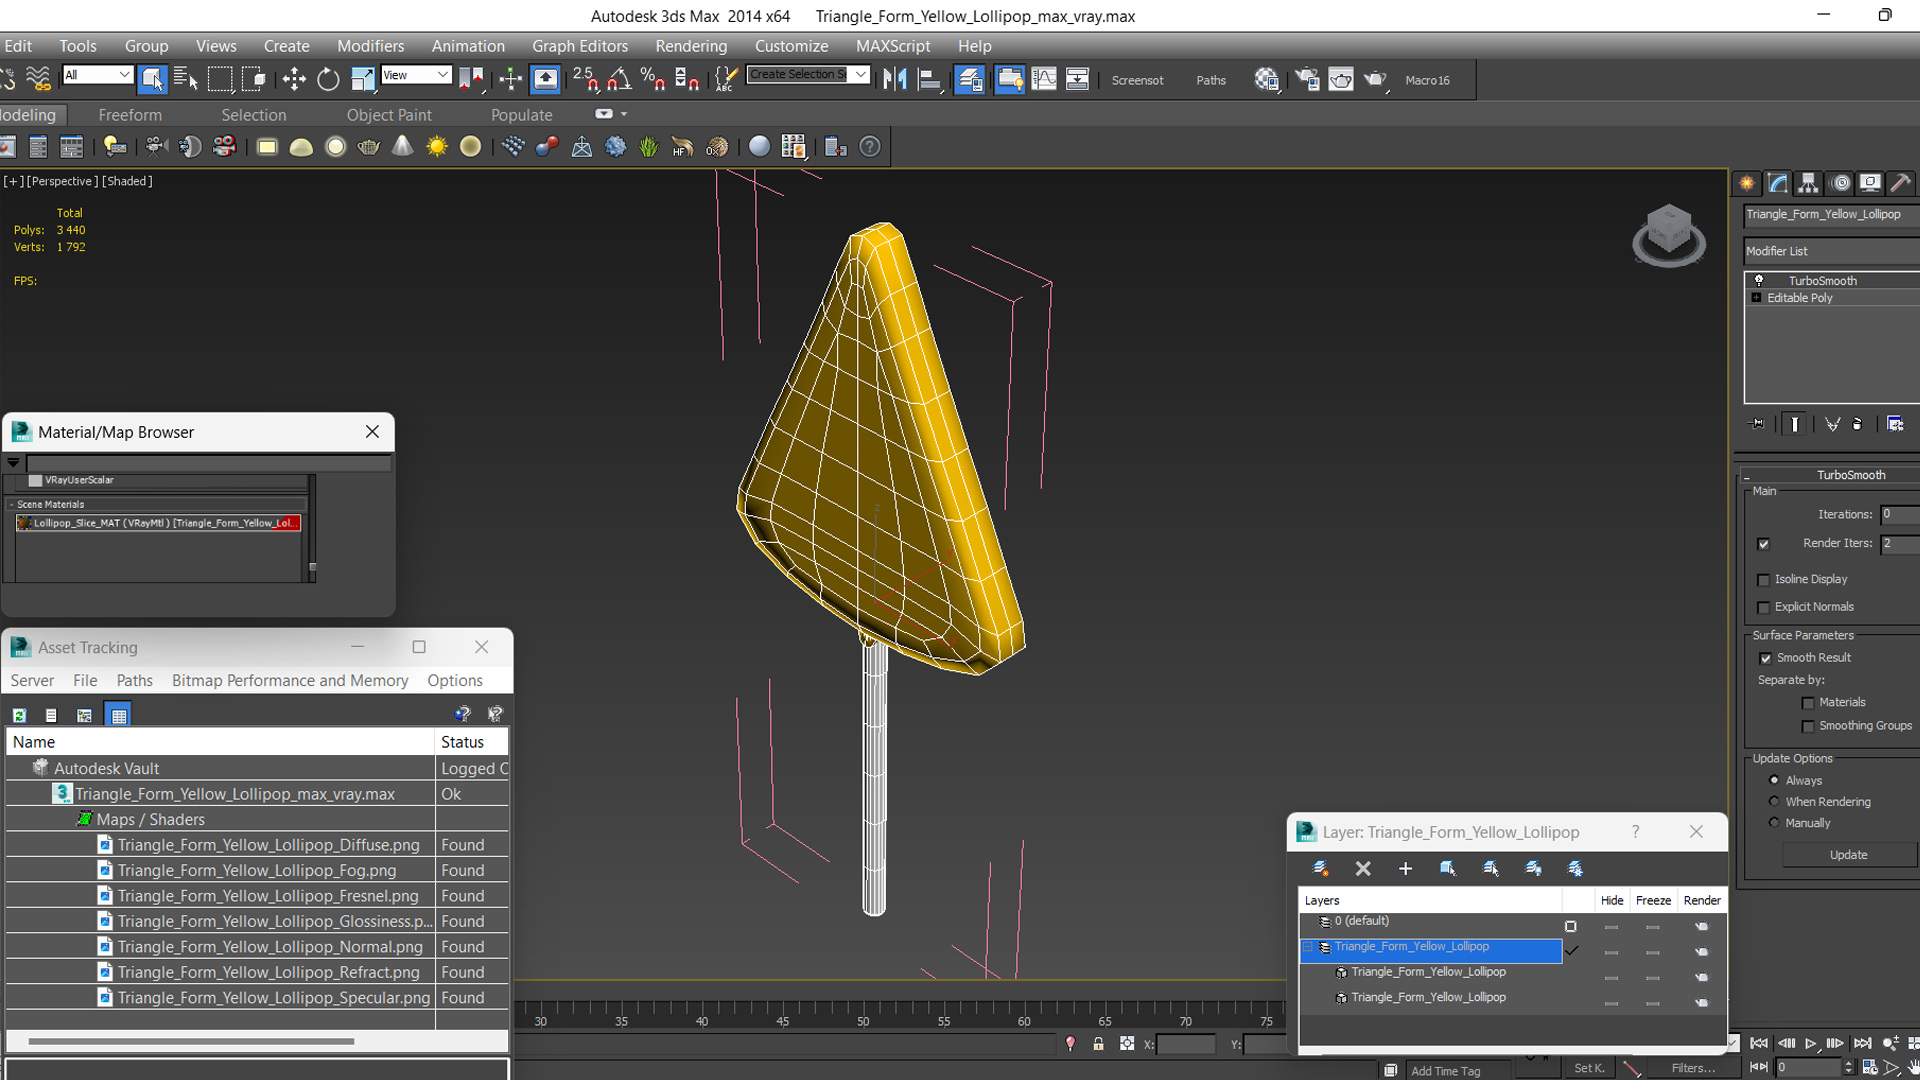1920x1080 pixels.
Task: Click the Teapot primitive icon in the ribbon
Action: coord(368,147)
